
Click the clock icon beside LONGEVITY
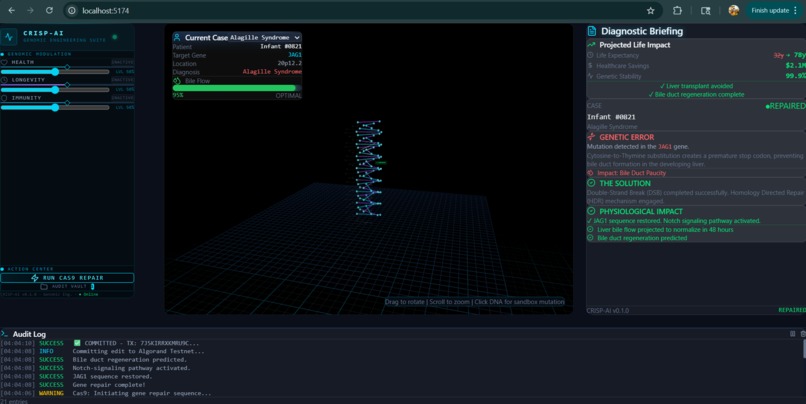tap(5, 80)
